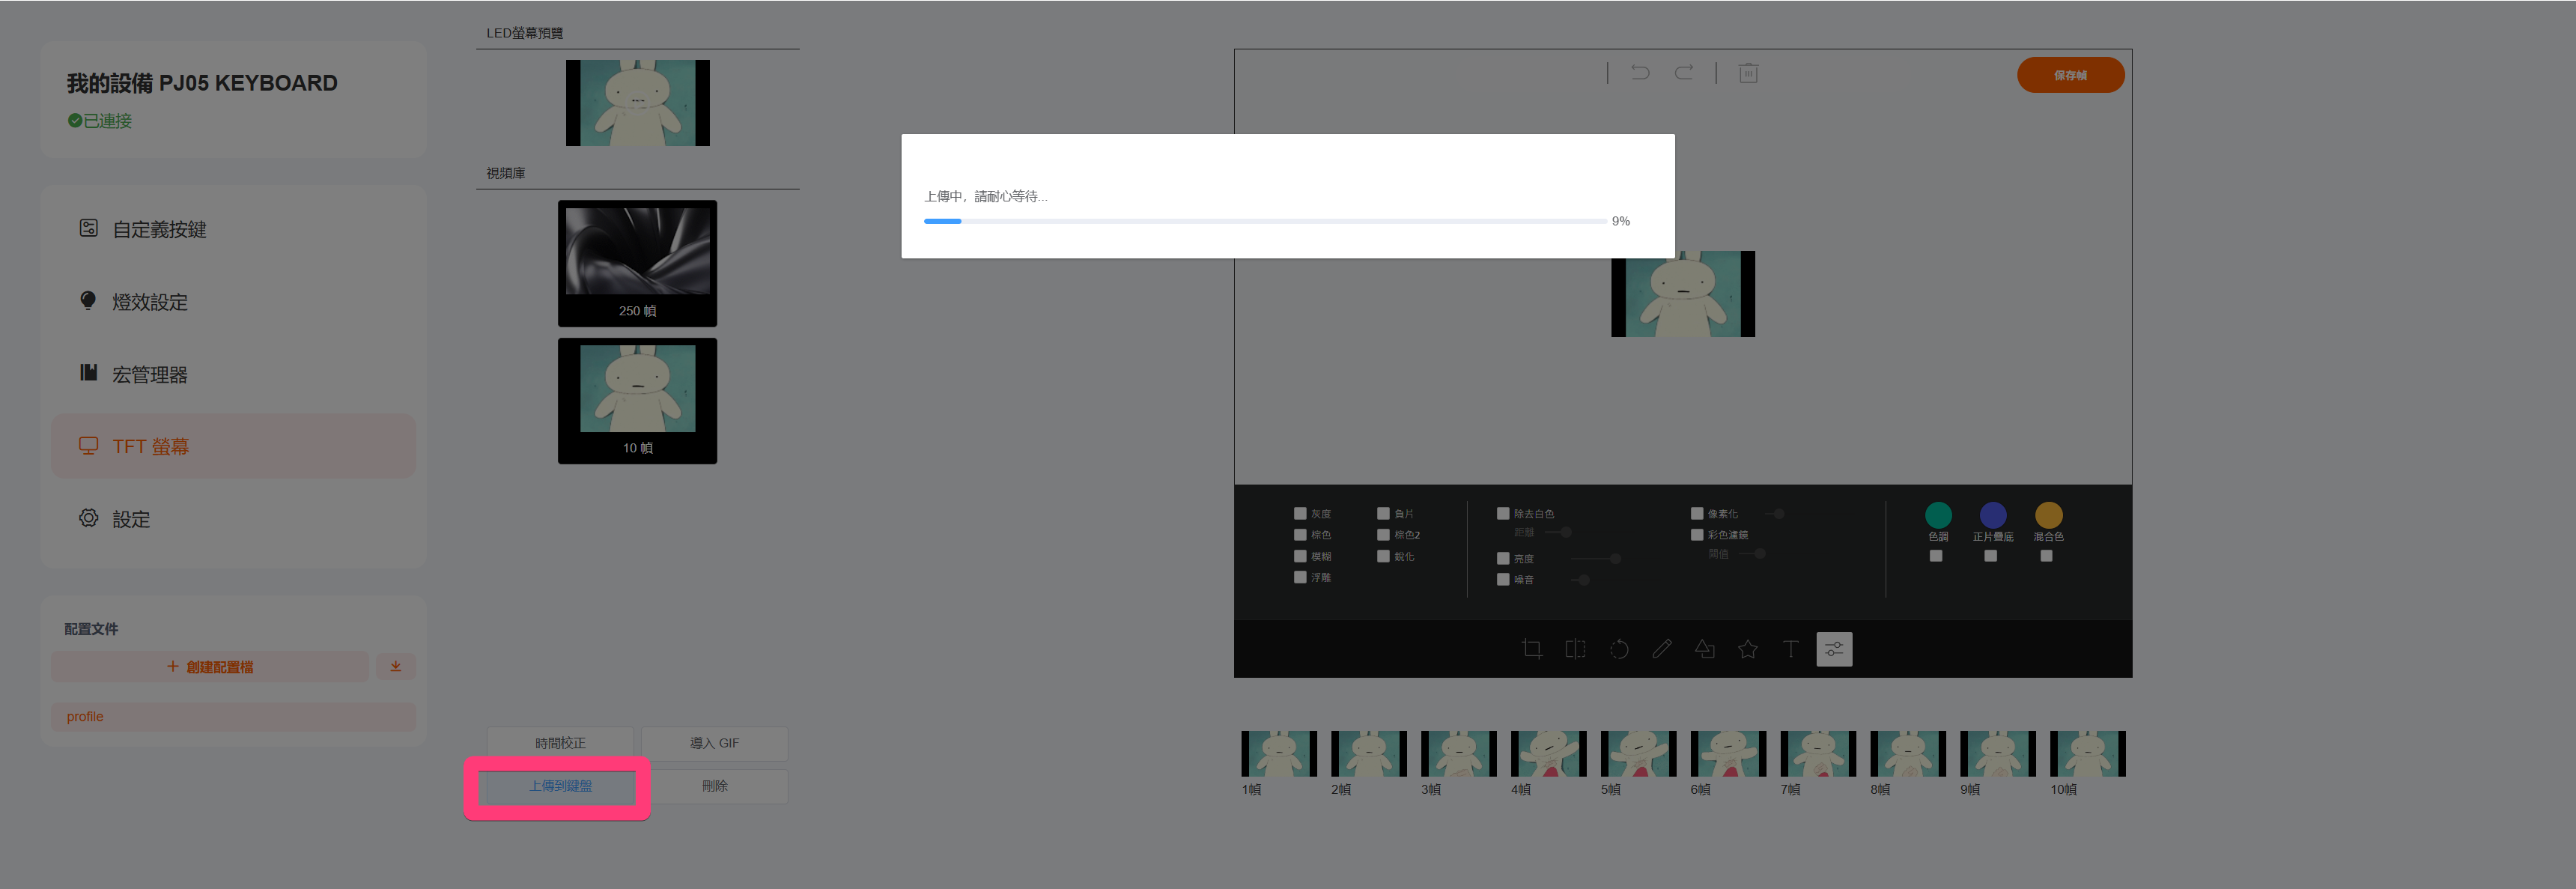This screenshot has width=2576, height=889.
Task: Click the blue 正片疊底 color swatch
Action: tap(1993, 515)
